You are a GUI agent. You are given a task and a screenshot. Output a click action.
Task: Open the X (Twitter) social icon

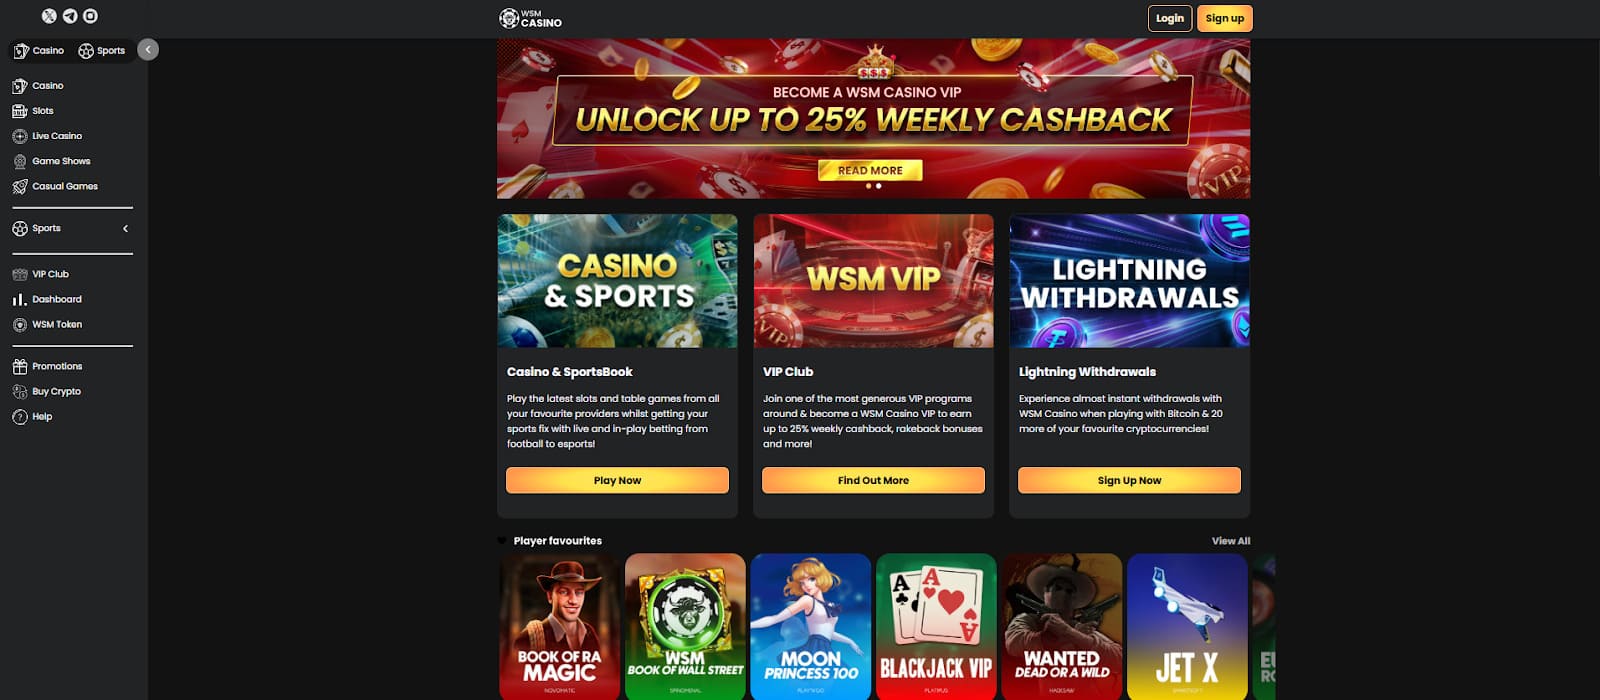(x=49, y=16)
